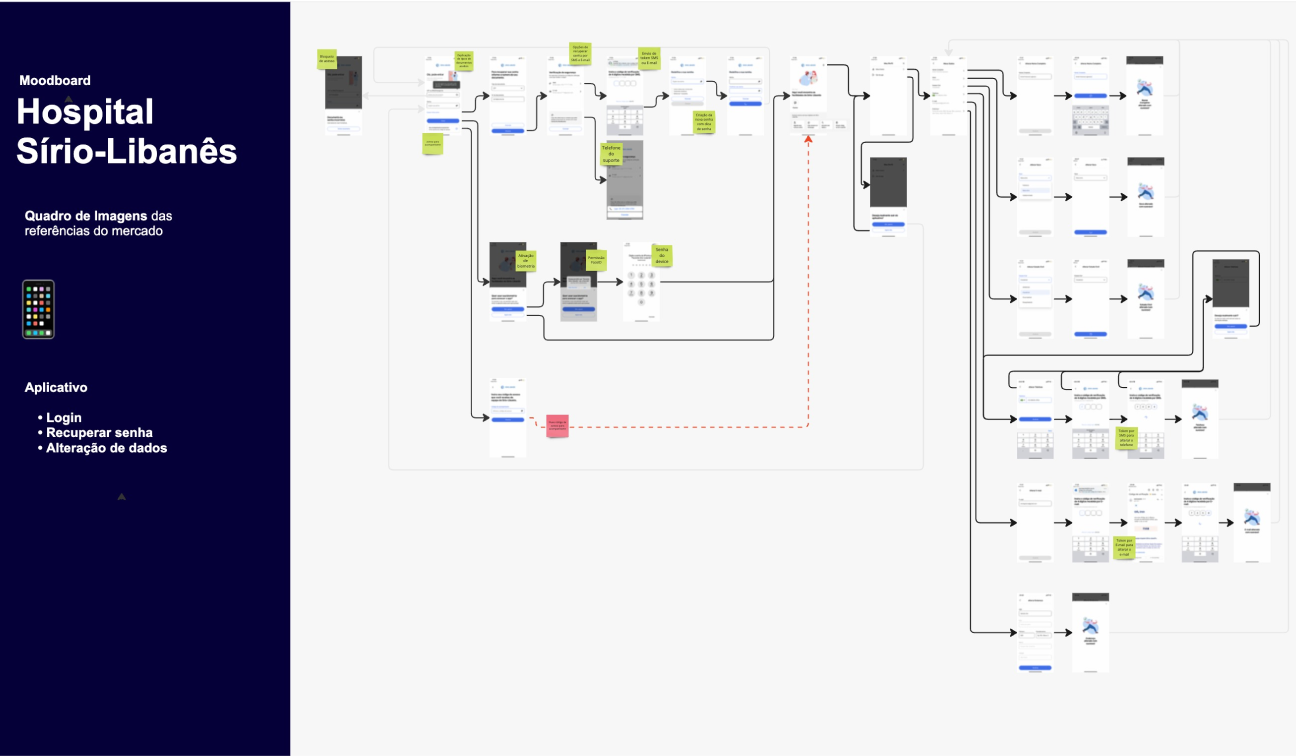Select the darkened blocked-access login screen thumbnail

pos(343,95)
